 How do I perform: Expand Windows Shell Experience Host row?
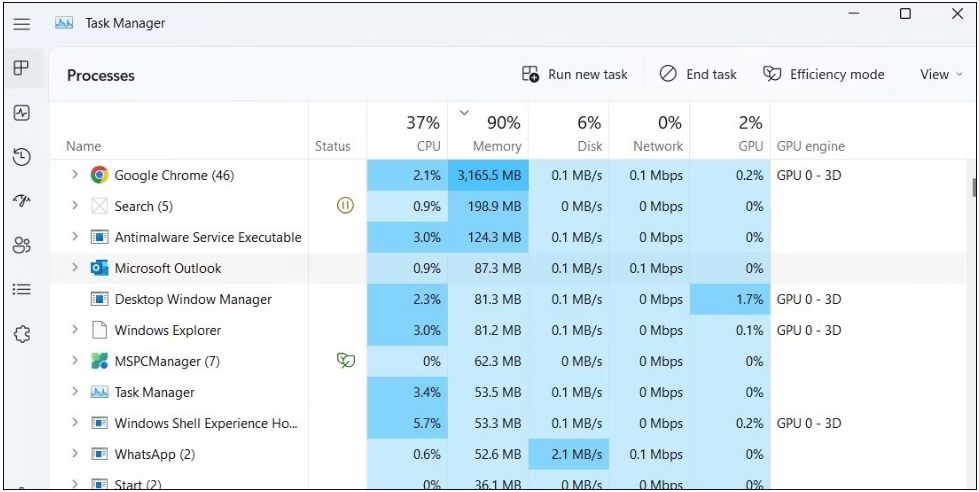[x=75, y=423]
